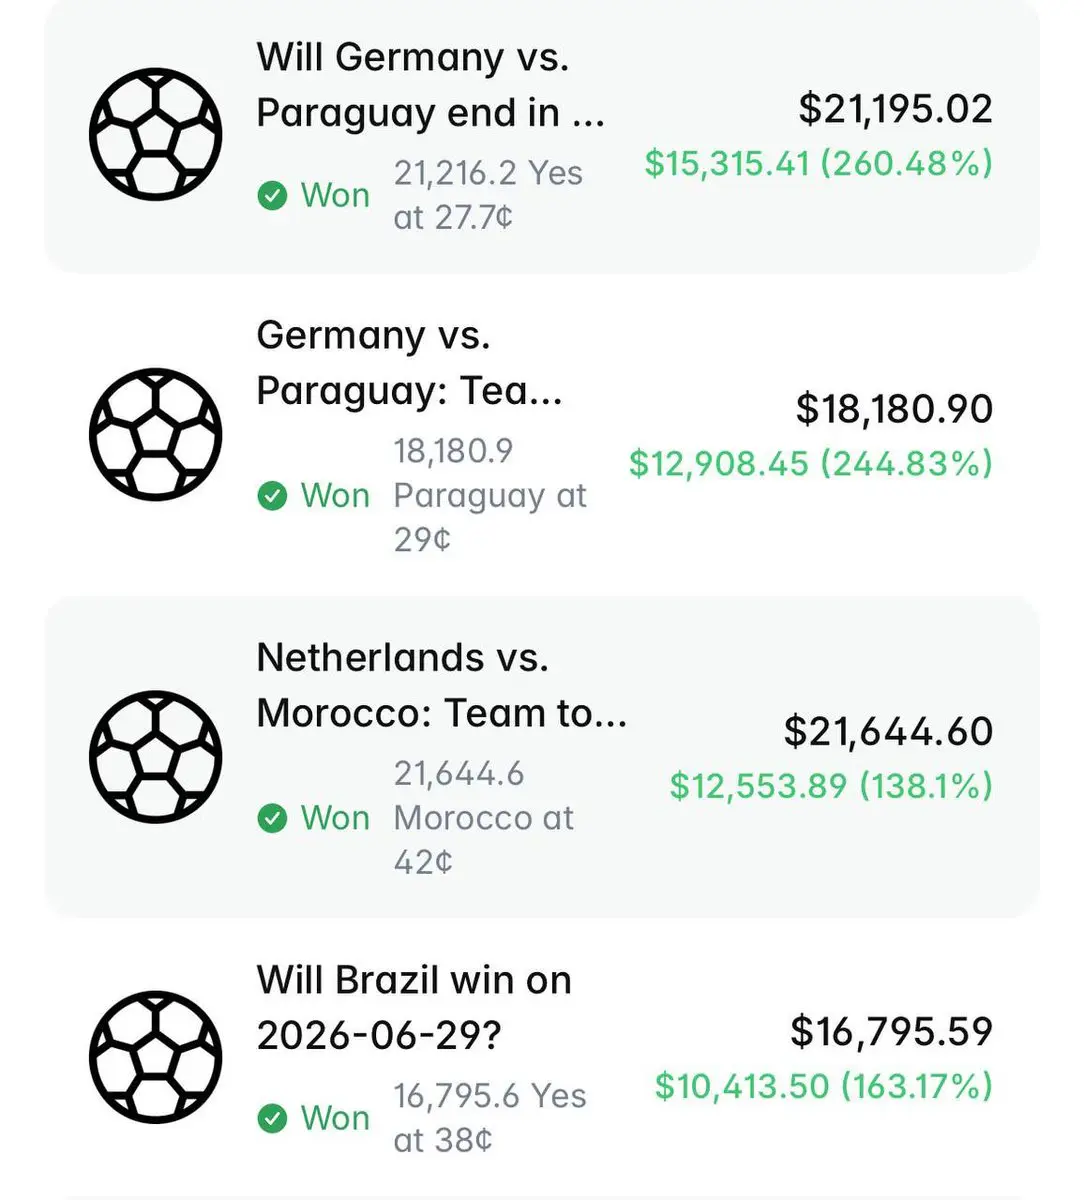The image size is (1084, 1200).
Task: Click the Won checkmark on Paraguay 29¢ bet
Action: pyautogui.click(x=272, y=495)
